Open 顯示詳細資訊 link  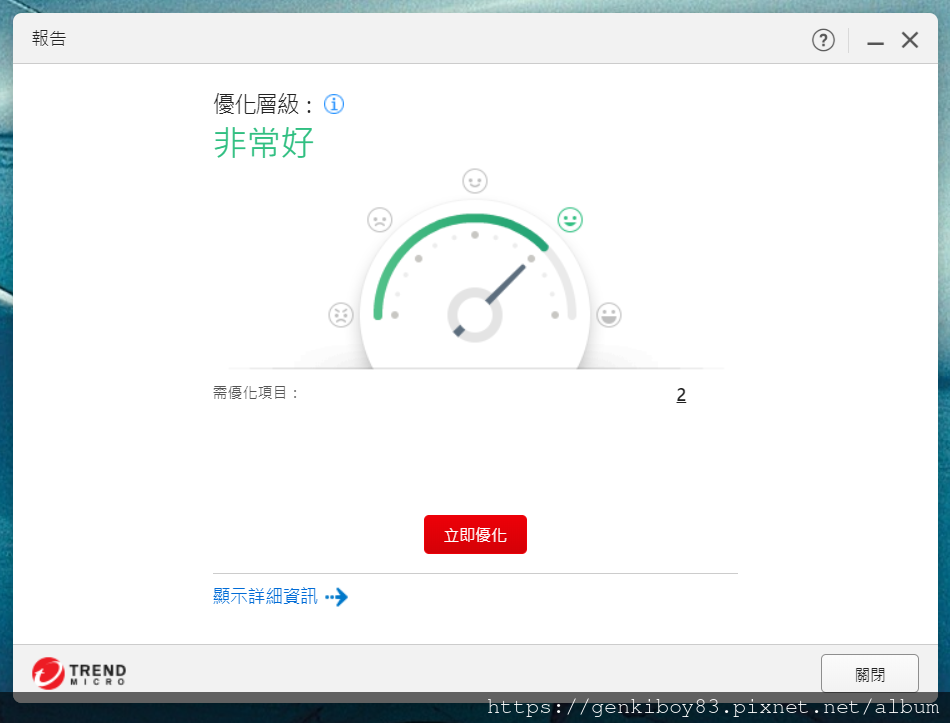(x=265, y=596)
